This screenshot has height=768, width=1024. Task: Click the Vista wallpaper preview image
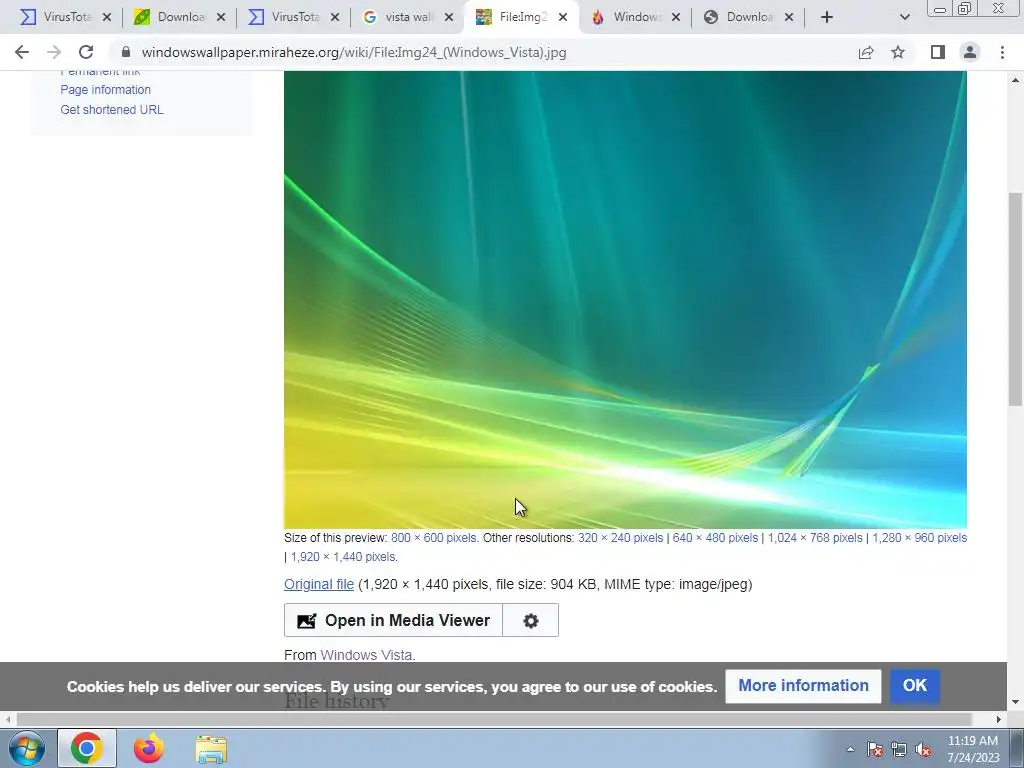[x=625, y=300]
